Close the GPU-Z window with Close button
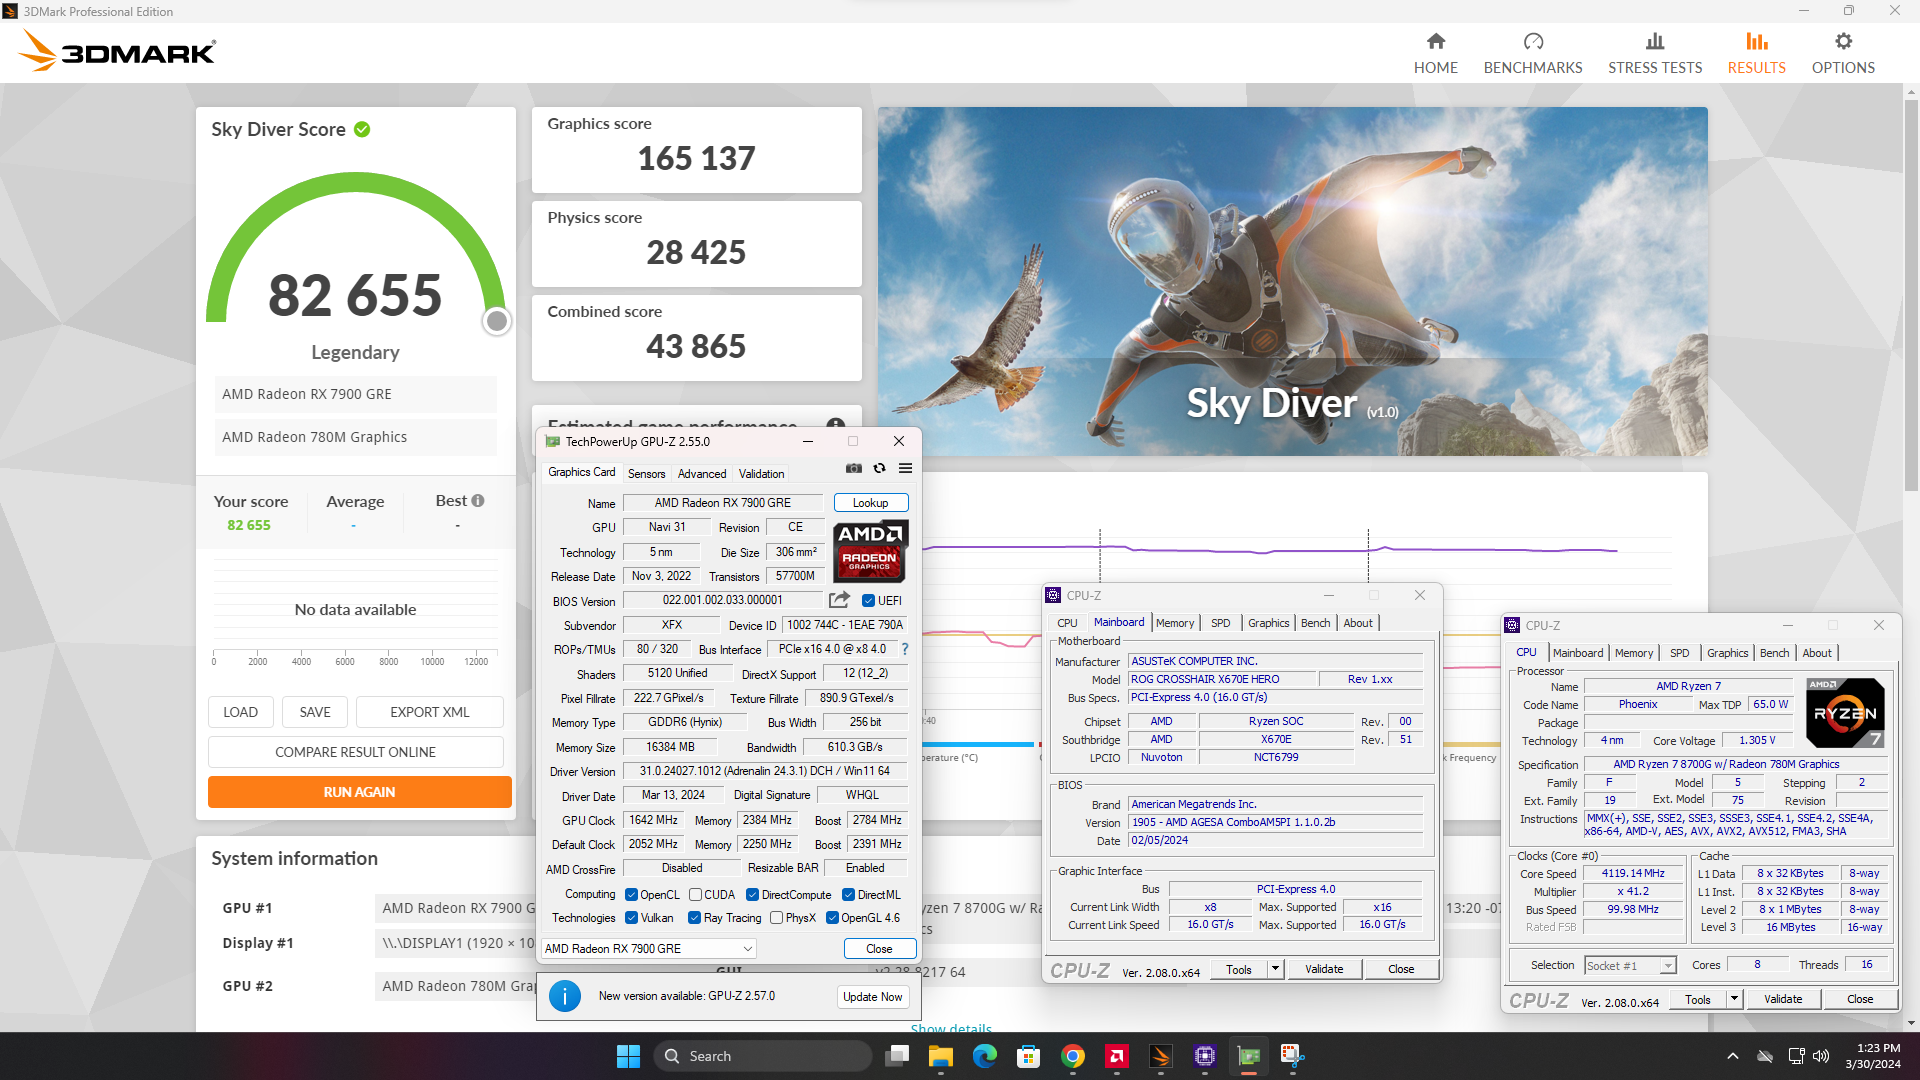This screenshot has width=1920, height=1080. (x=879, y=949)
